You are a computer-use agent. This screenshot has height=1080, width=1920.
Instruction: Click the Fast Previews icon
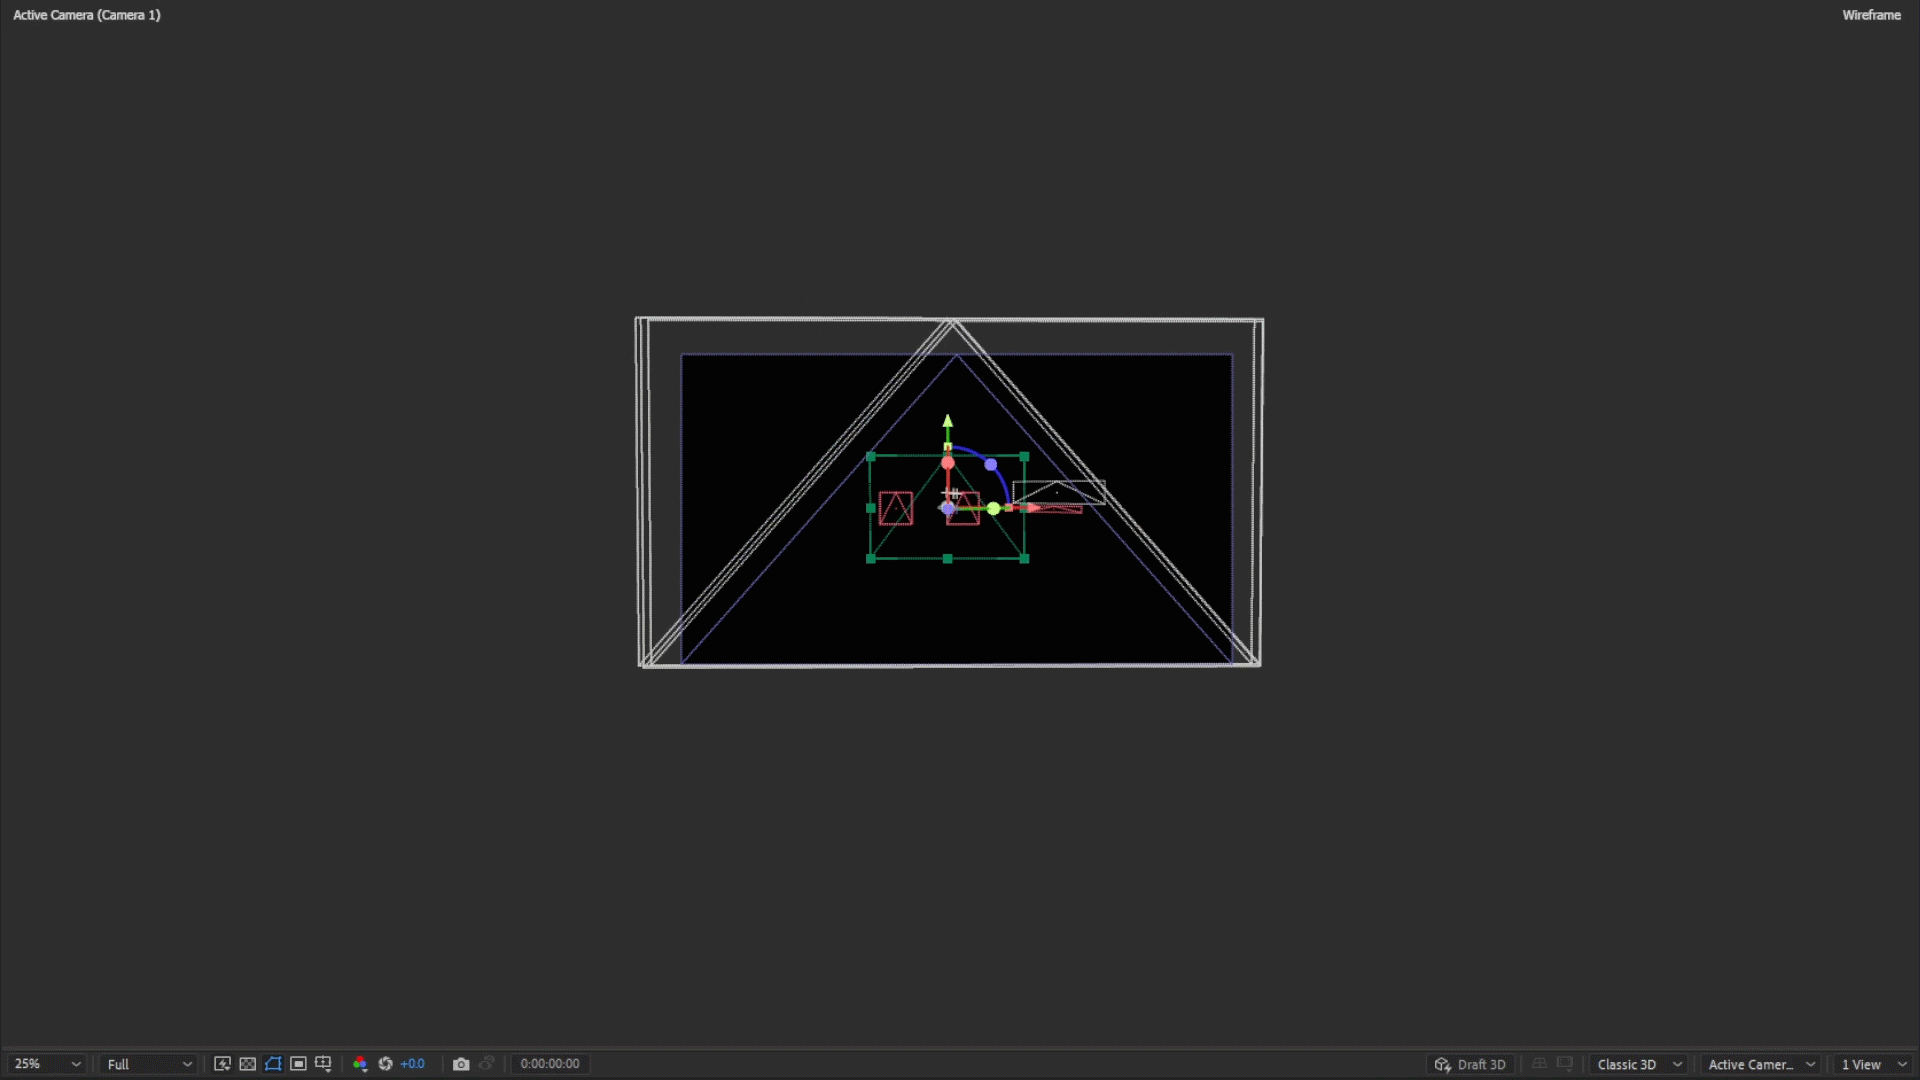pos(222,1064)
